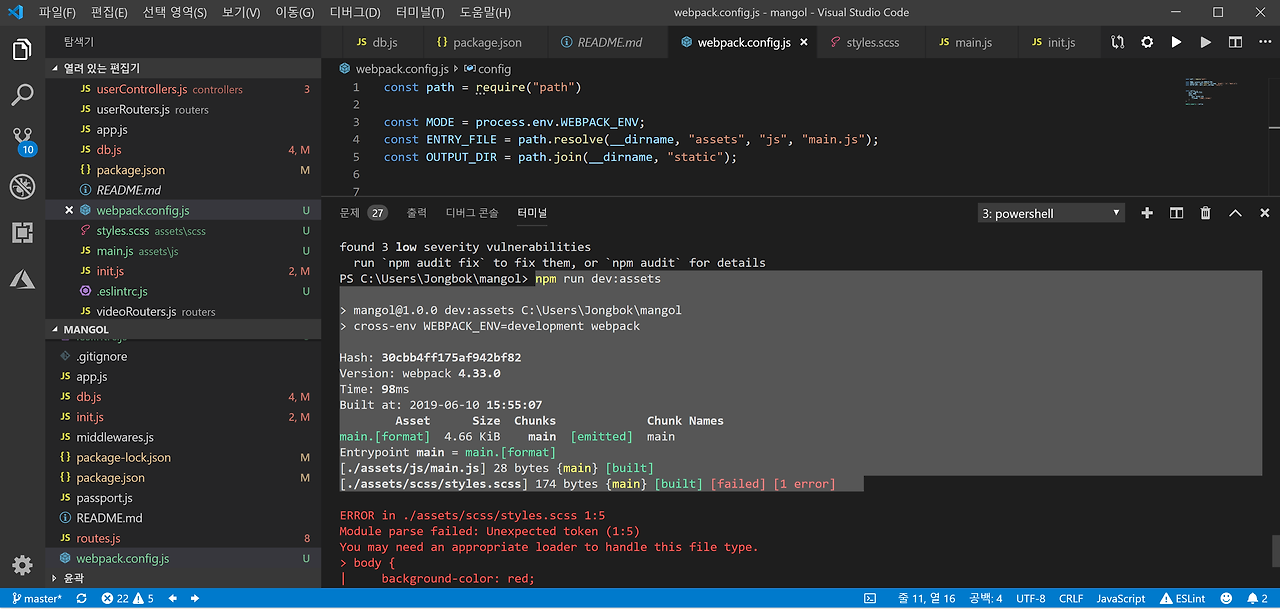The image size is (1280, 609).
Task: Open Source Control view with 10 badge
Action: click(x=22, y=140)
